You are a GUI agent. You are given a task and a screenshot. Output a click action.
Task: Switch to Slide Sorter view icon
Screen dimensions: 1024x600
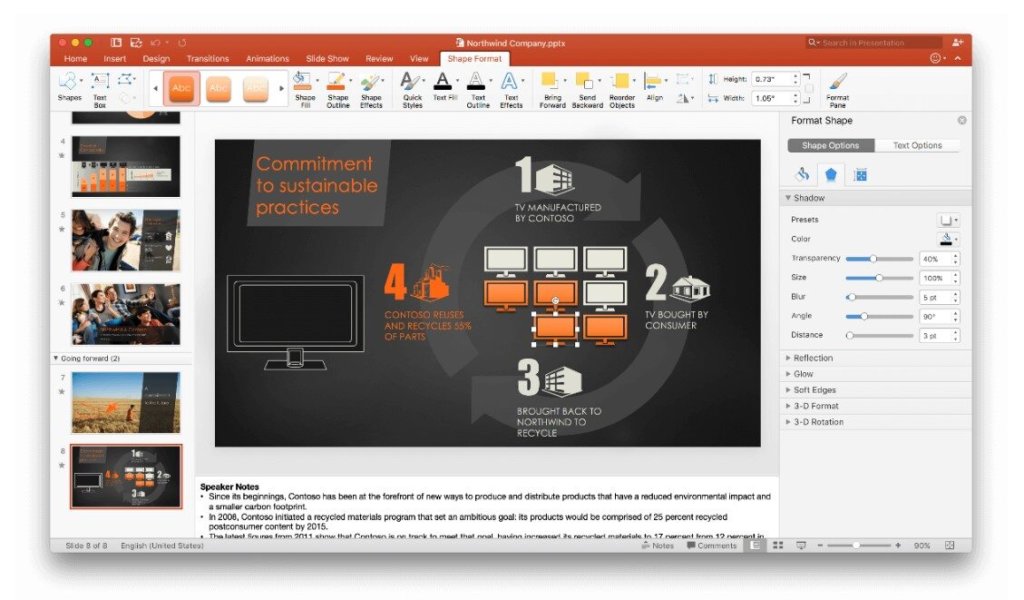[x=778, y=545]
